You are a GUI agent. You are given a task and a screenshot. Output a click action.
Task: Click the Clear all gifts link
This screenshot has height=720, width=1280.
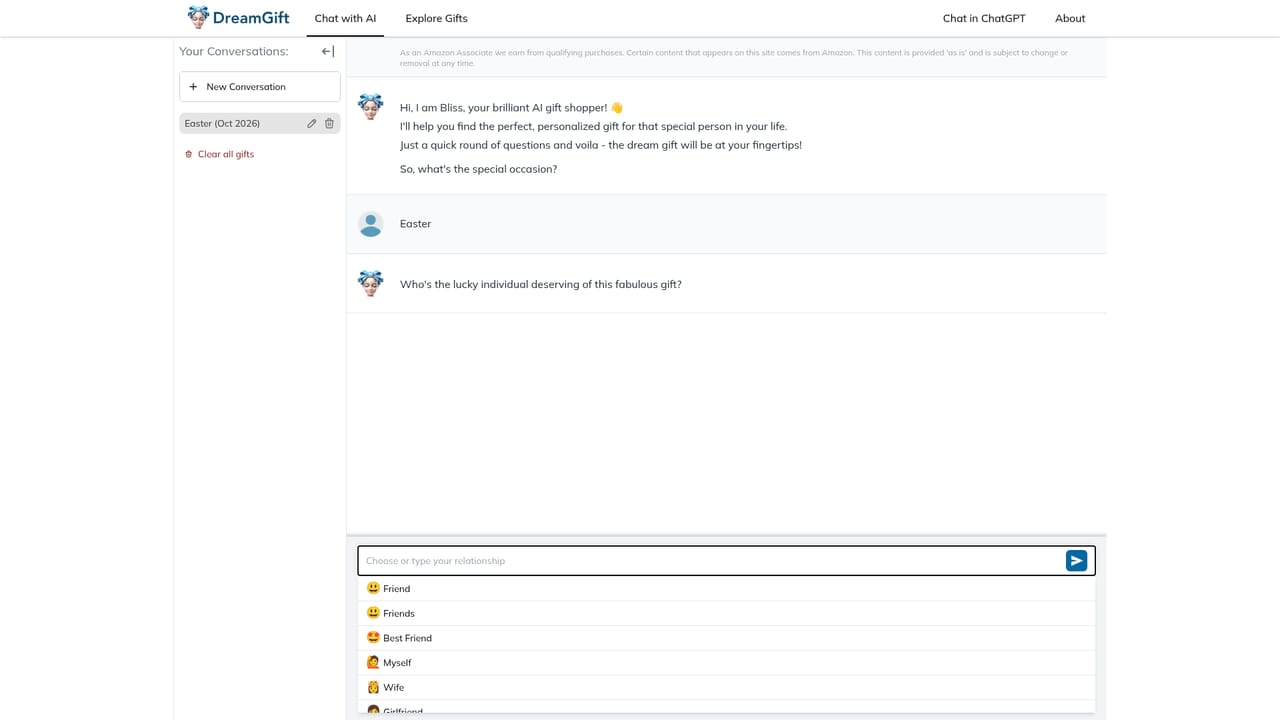pyautogui.click(x=220, y=154)
